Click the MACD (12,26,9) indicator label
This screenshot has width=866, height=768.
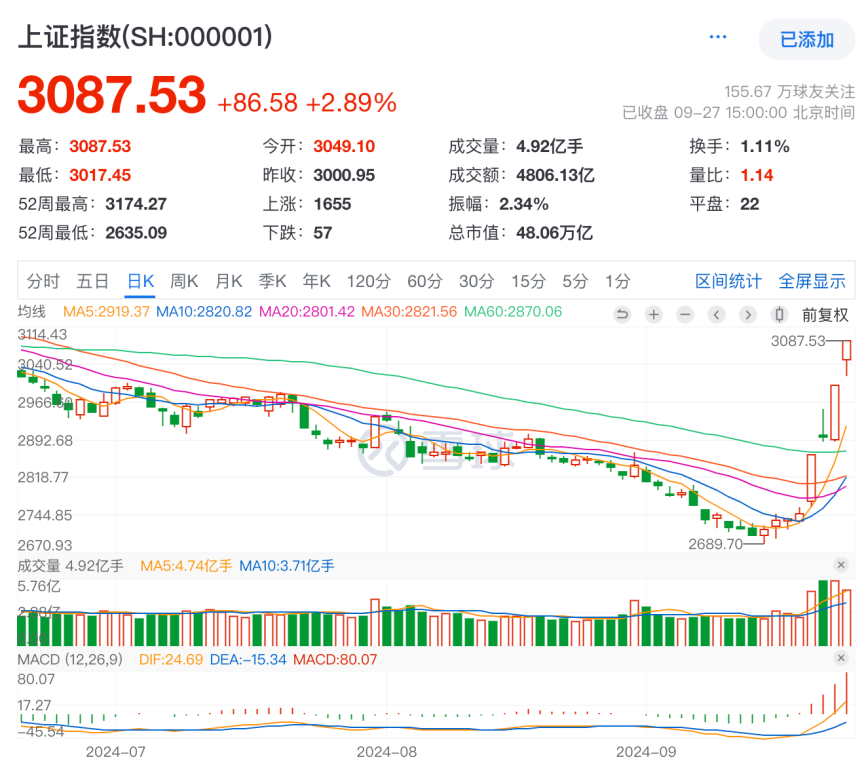pos(70,659)
